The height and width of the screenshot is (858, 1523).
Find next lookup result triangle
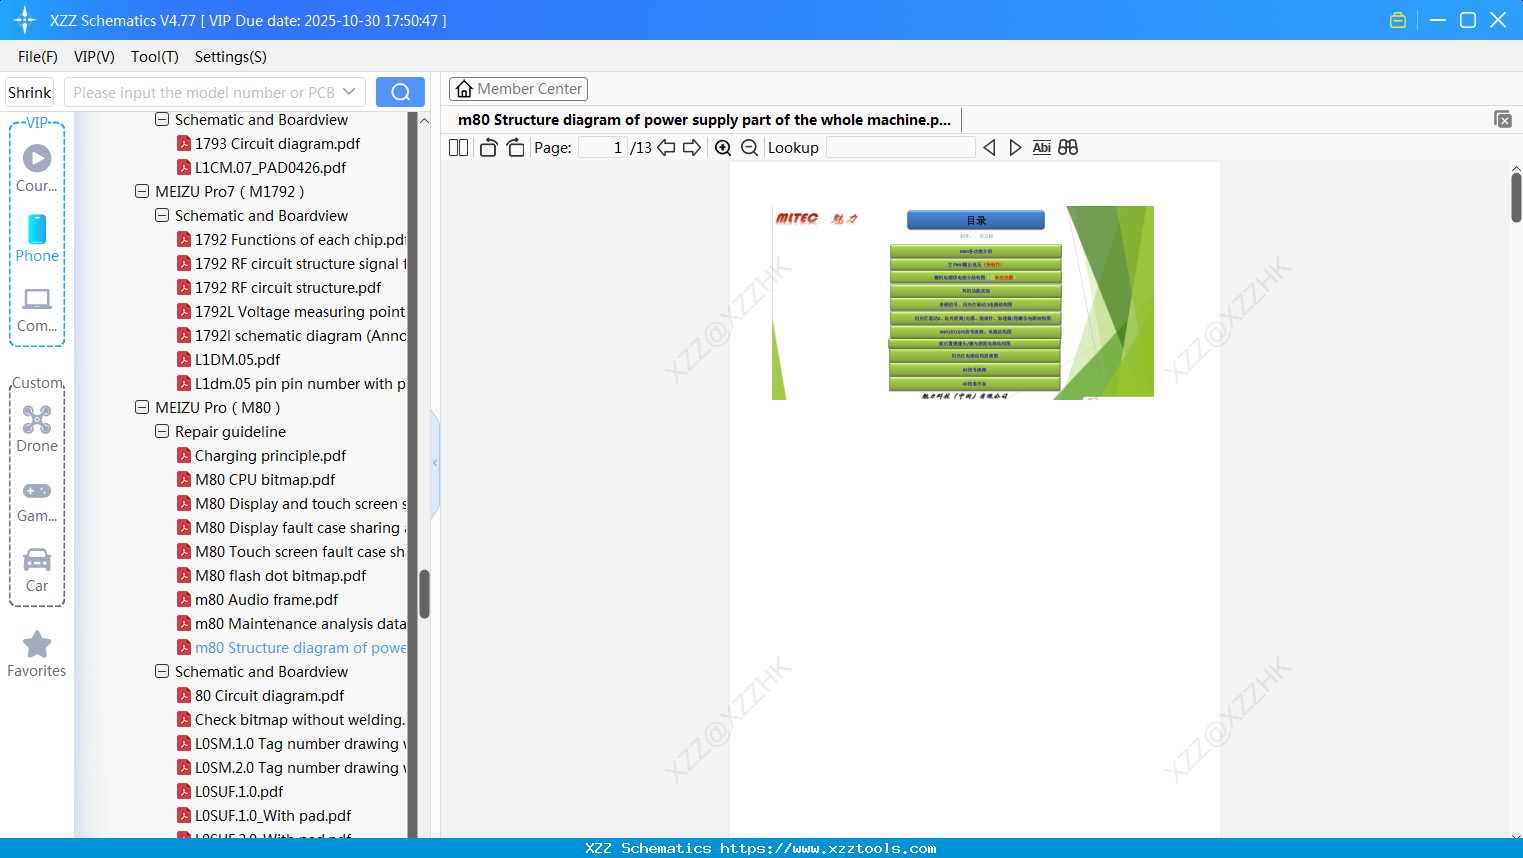pyautogui.click(x=1015, y=148)
